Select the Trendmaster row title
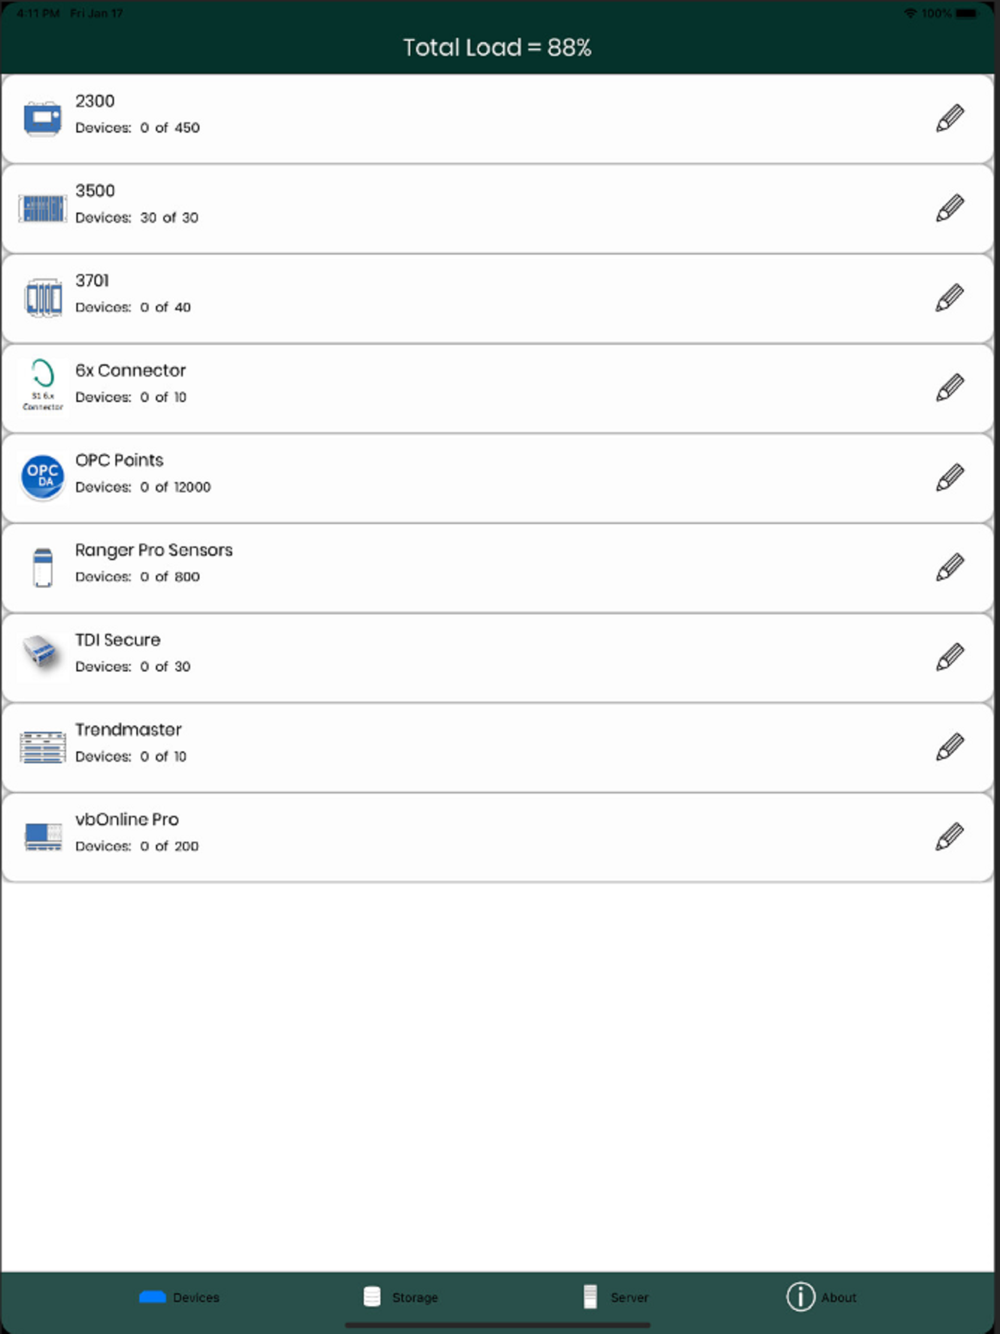The image size is (1000, 1334). [128, 730]
